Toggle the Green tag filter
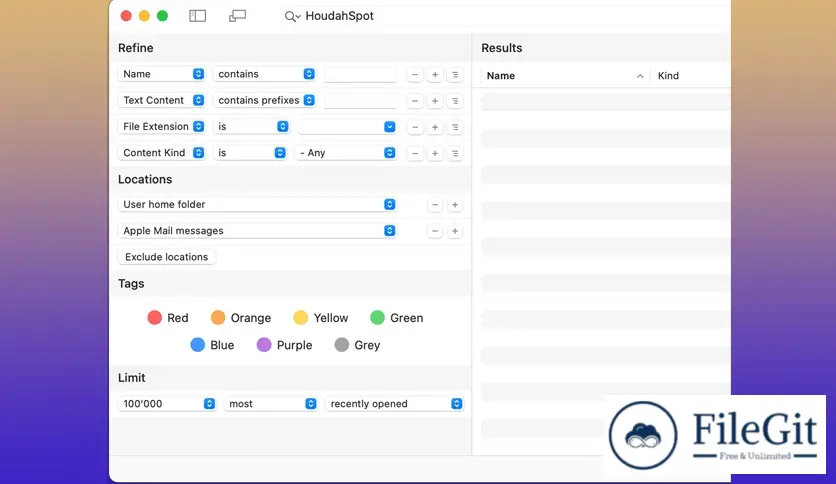The width and height of the screenshot is (836, 484). pyautogui.click(x=397, y=318)
